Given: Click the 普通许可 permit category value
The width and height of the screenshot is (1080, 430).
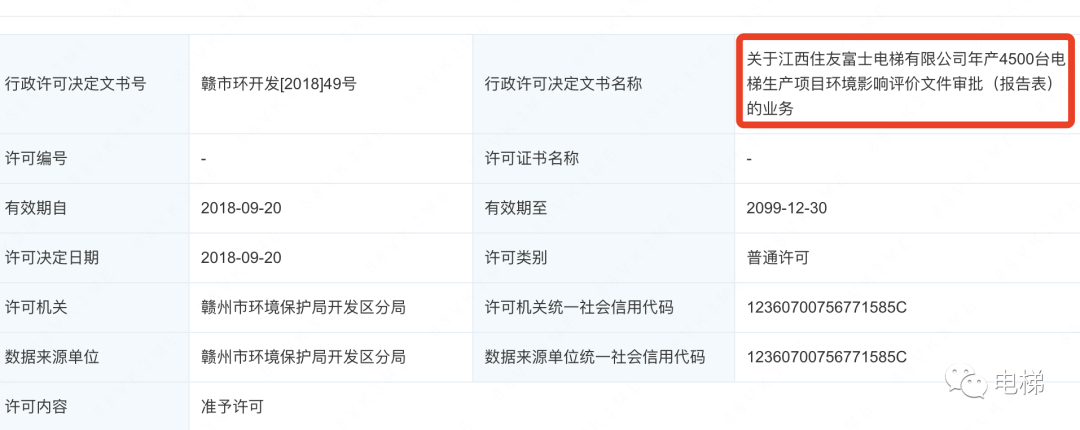Looking at the screenshot, I should tap(778, 258).
